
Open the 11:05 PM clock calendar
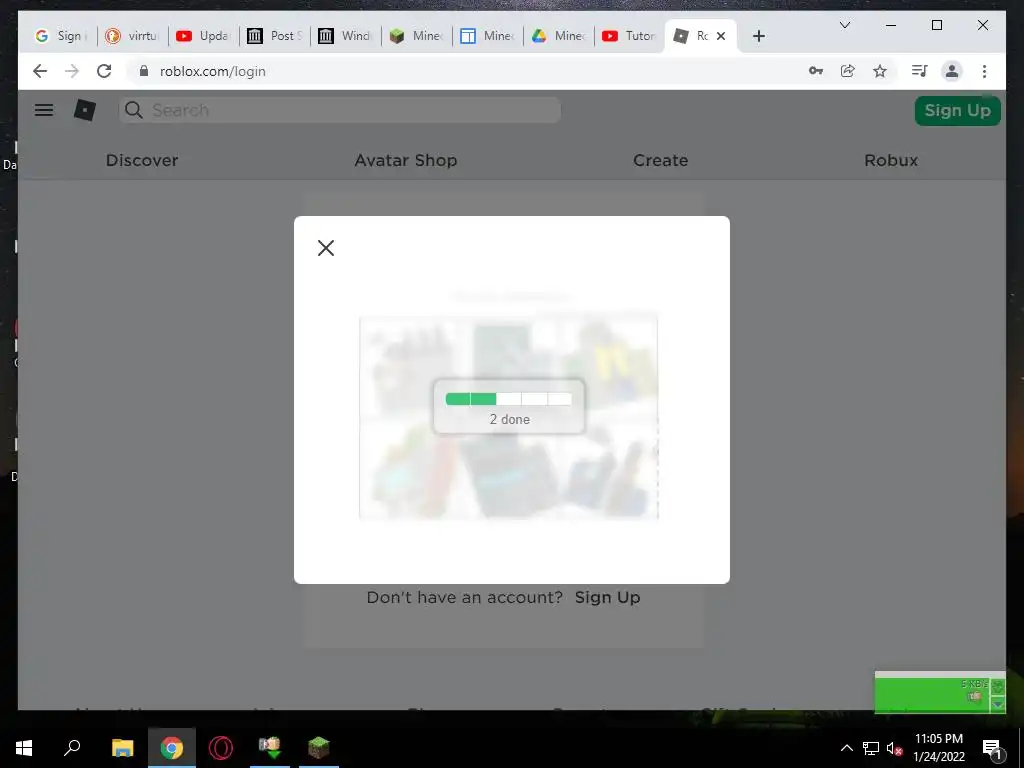tap(938, 748)
